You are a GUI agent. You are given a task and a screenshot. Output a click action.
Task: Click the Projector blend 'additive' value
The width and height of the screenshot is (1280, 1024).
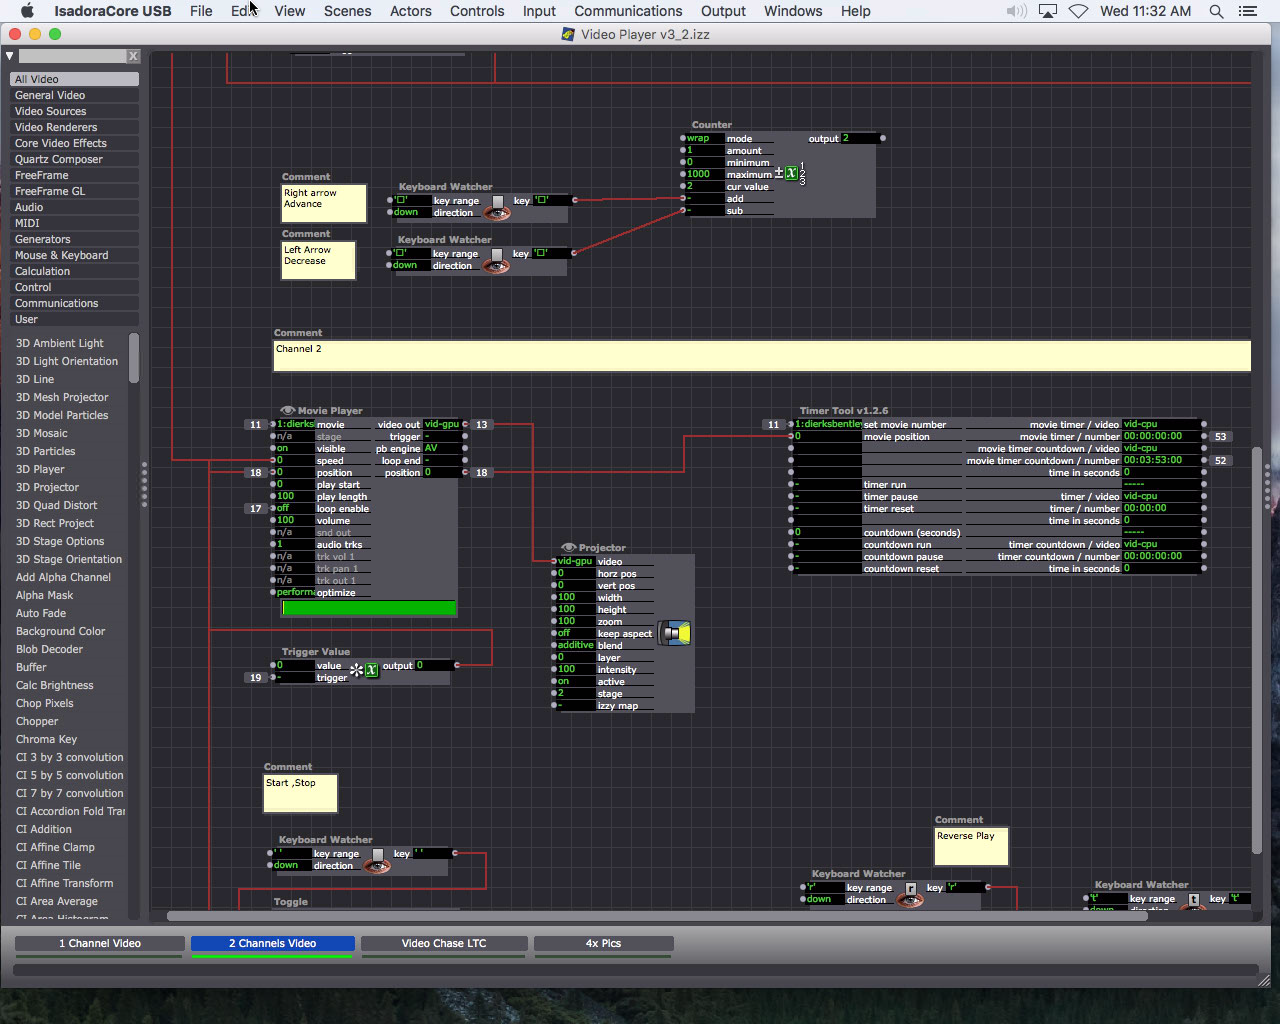coord(575,645)
